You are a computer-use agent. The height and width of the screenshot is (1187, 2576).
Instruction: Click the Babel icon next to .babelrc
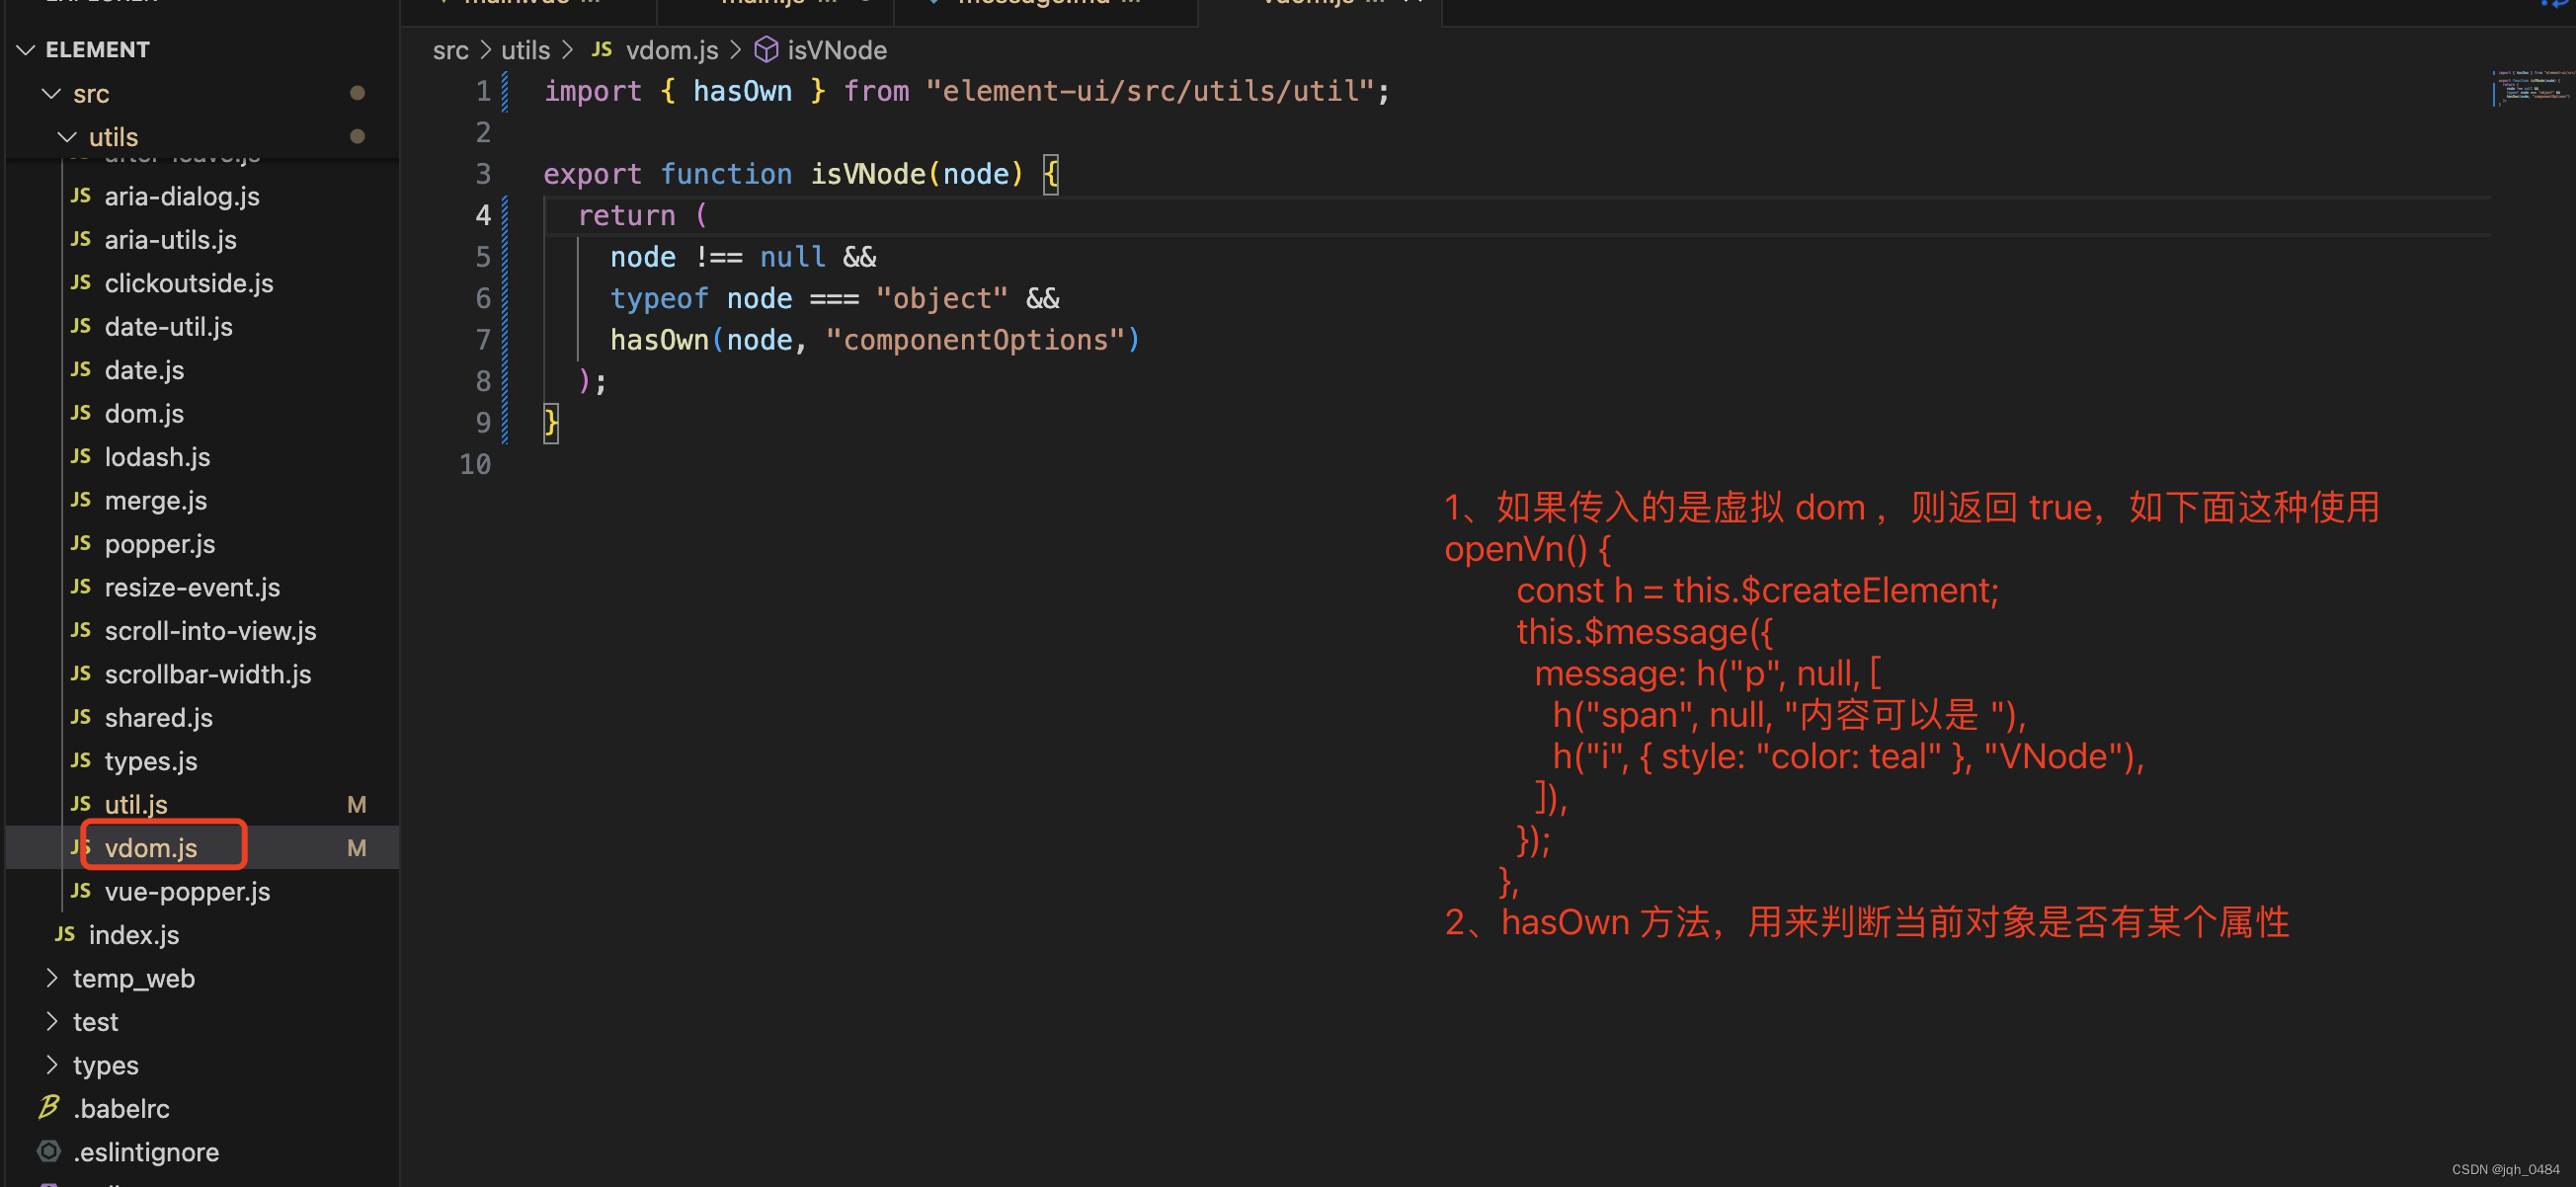[48, 1108]
